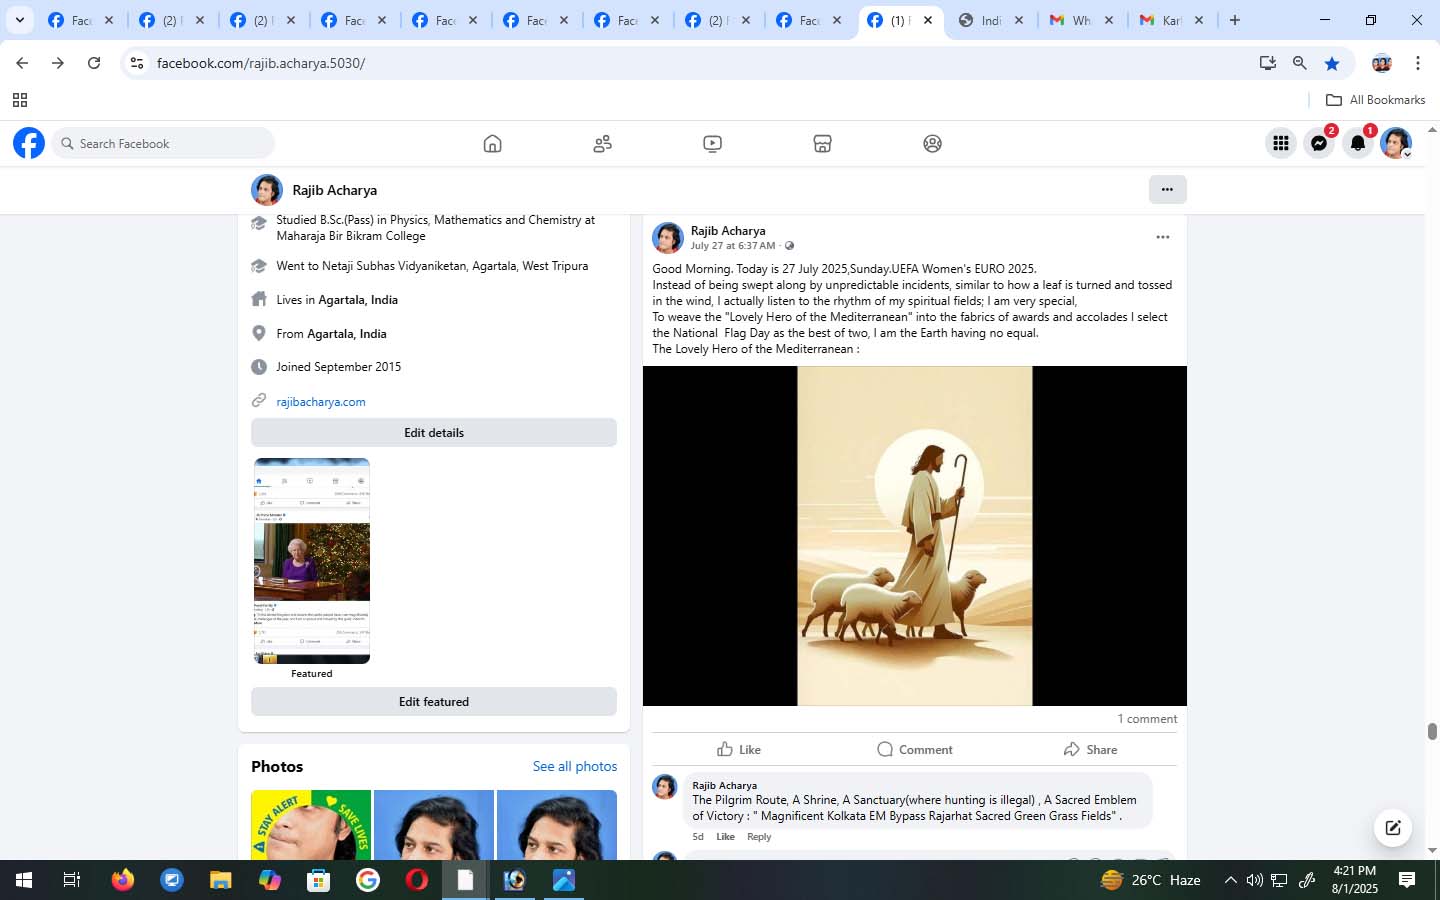Viewport: 1440px width, 900px height.
Task: Toggle the bookmark star for this page
Action: pyautogui.click(x=1332, y=63)
